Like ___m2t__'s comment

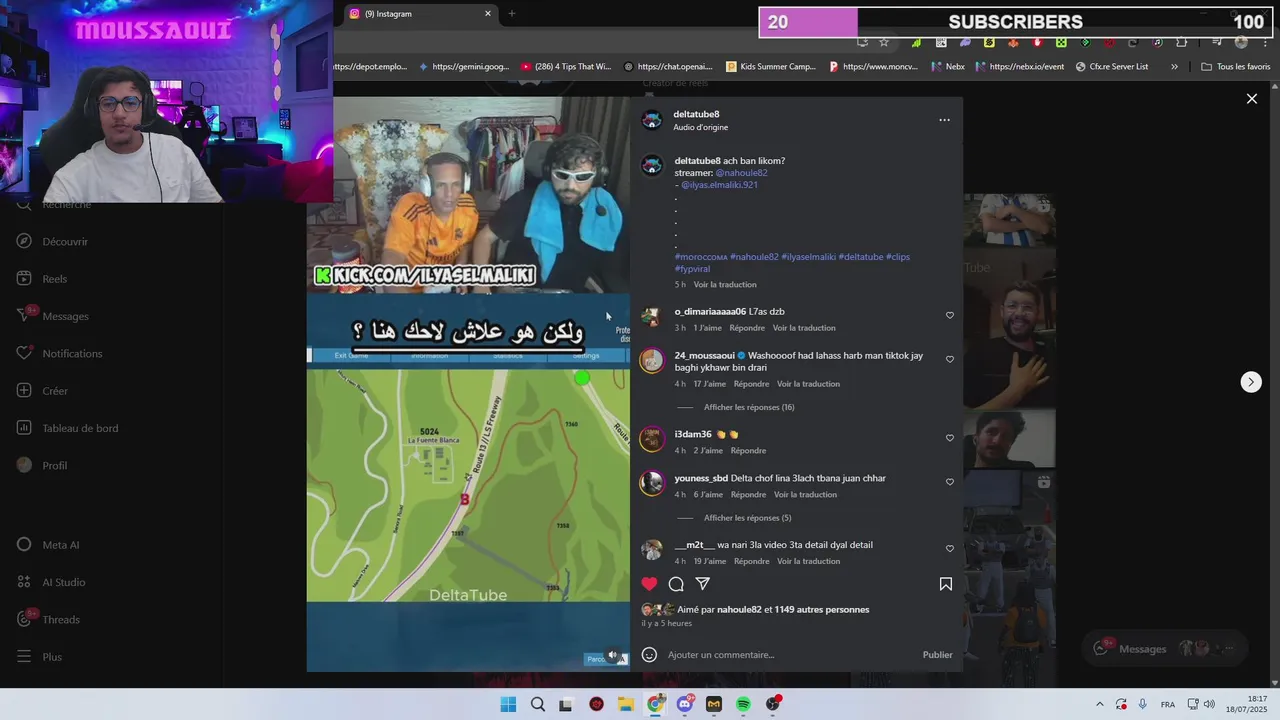pos(950,548)
